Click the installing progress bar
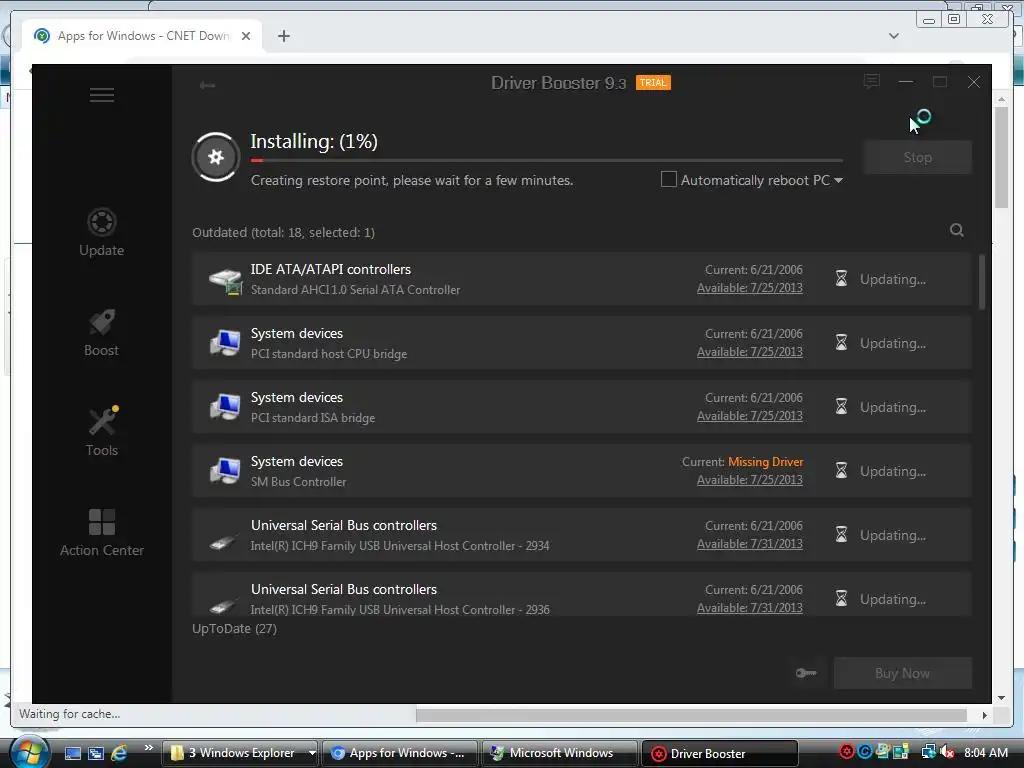The height and width of the screenshot is (768, 1024). coord(547,160)
